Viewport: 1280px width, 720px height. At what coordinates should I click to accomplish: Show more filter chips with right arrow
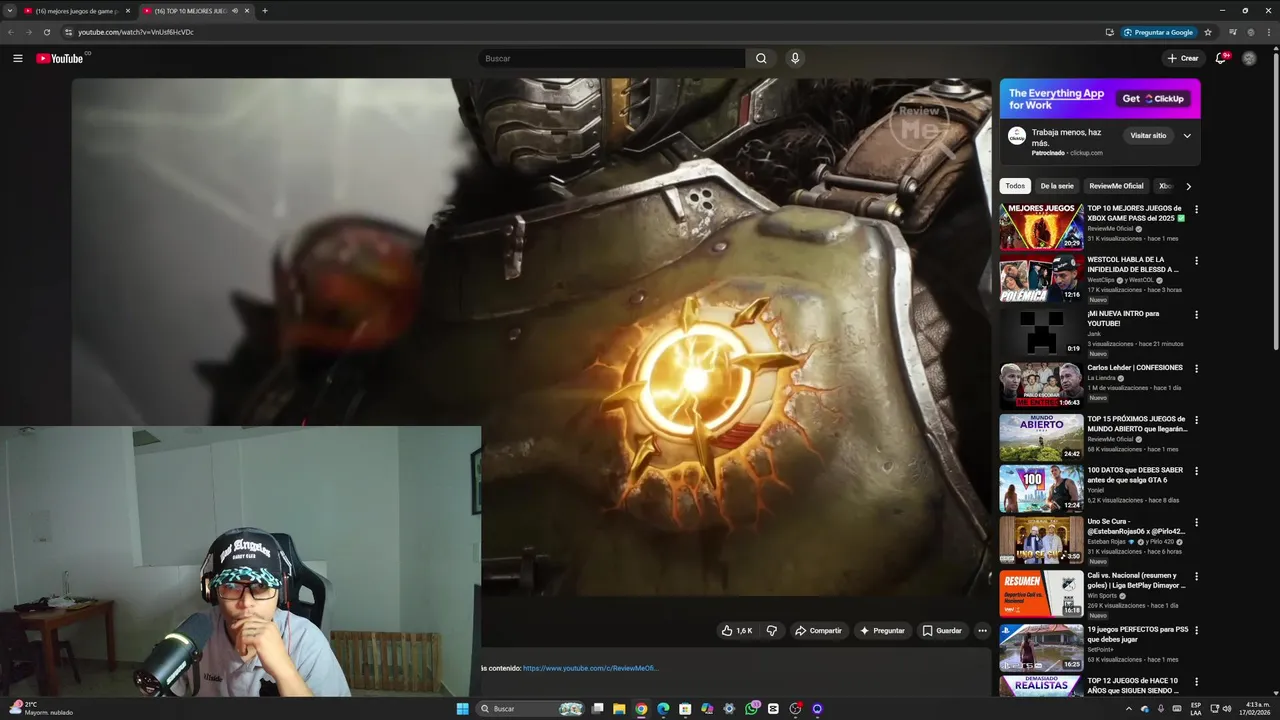[1188, 186]
